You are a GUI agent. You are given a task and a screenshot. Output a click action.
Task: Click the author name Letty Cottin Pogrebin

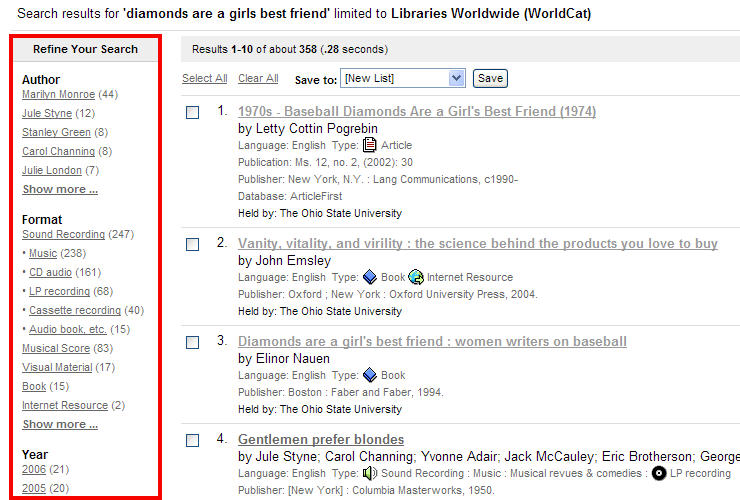click(317, 128)
